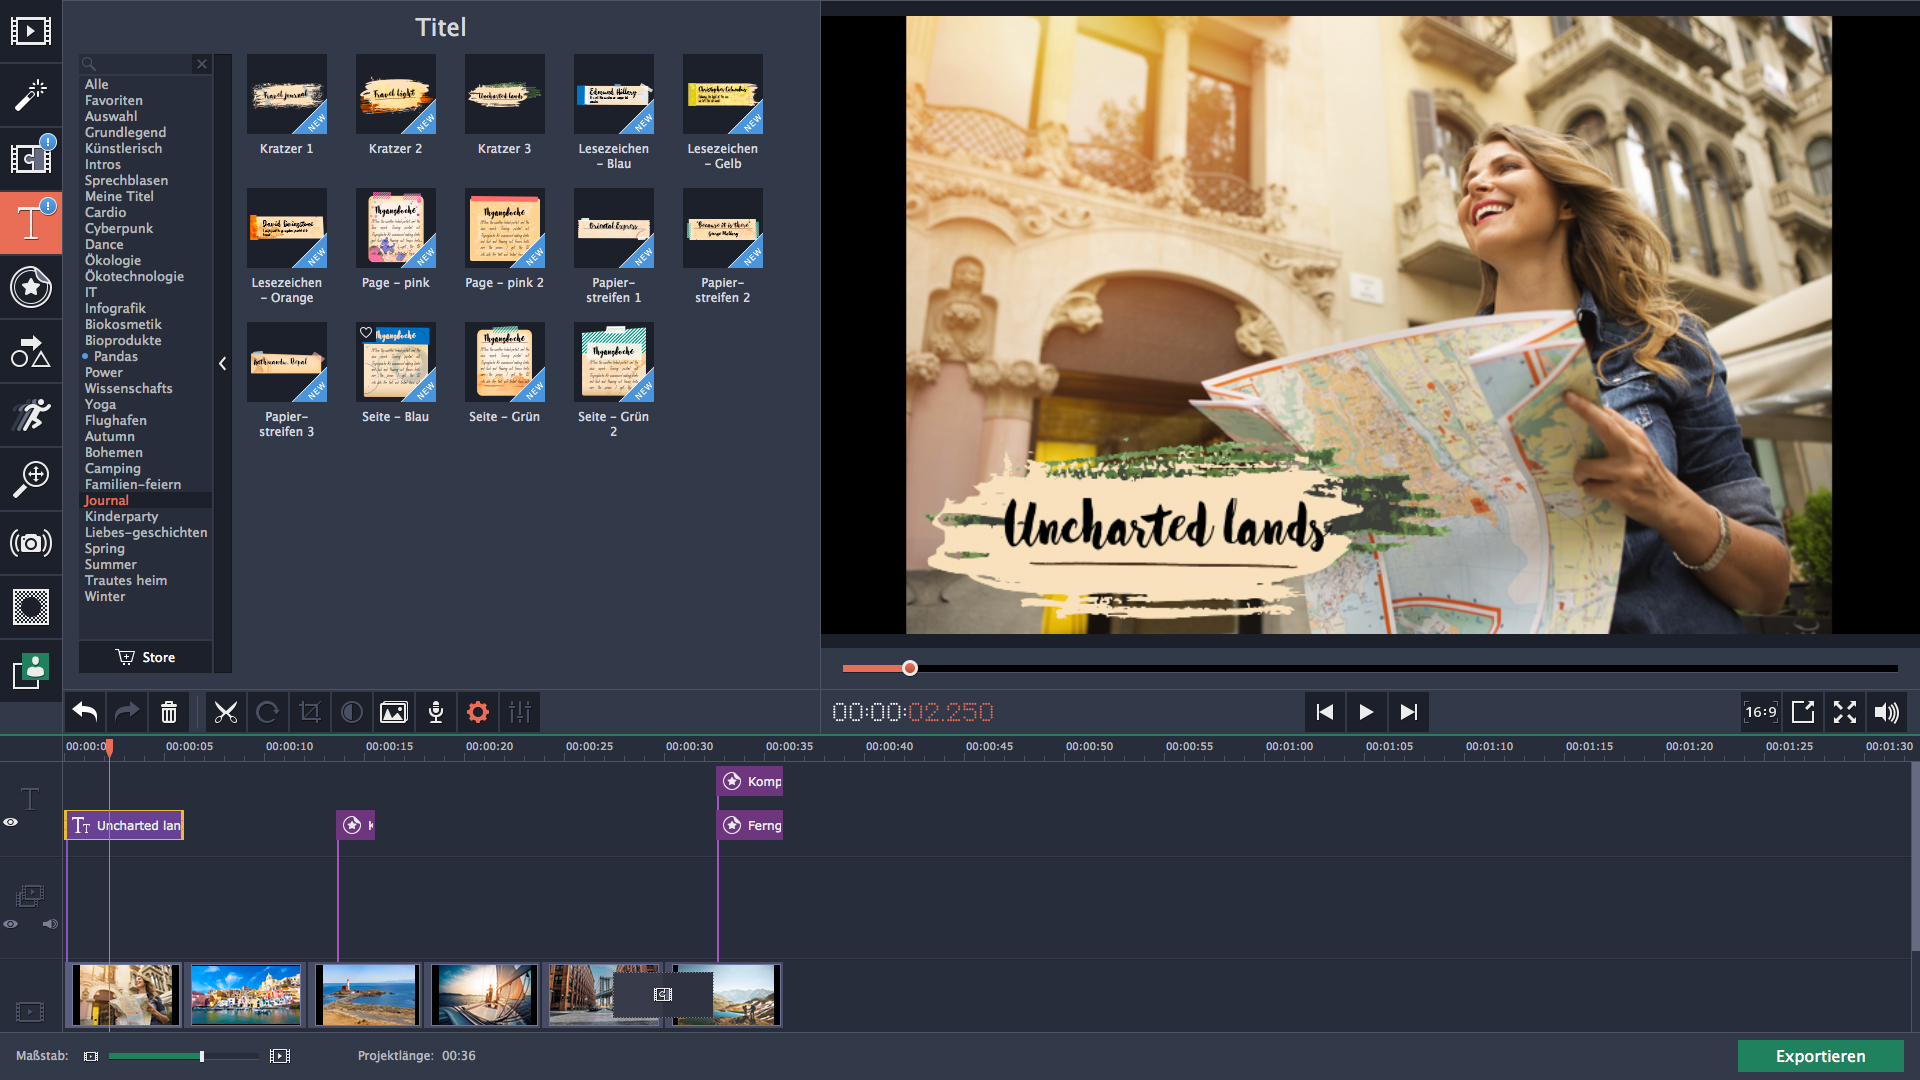
Task: Open the Crop tool
Action: point(310,712)
